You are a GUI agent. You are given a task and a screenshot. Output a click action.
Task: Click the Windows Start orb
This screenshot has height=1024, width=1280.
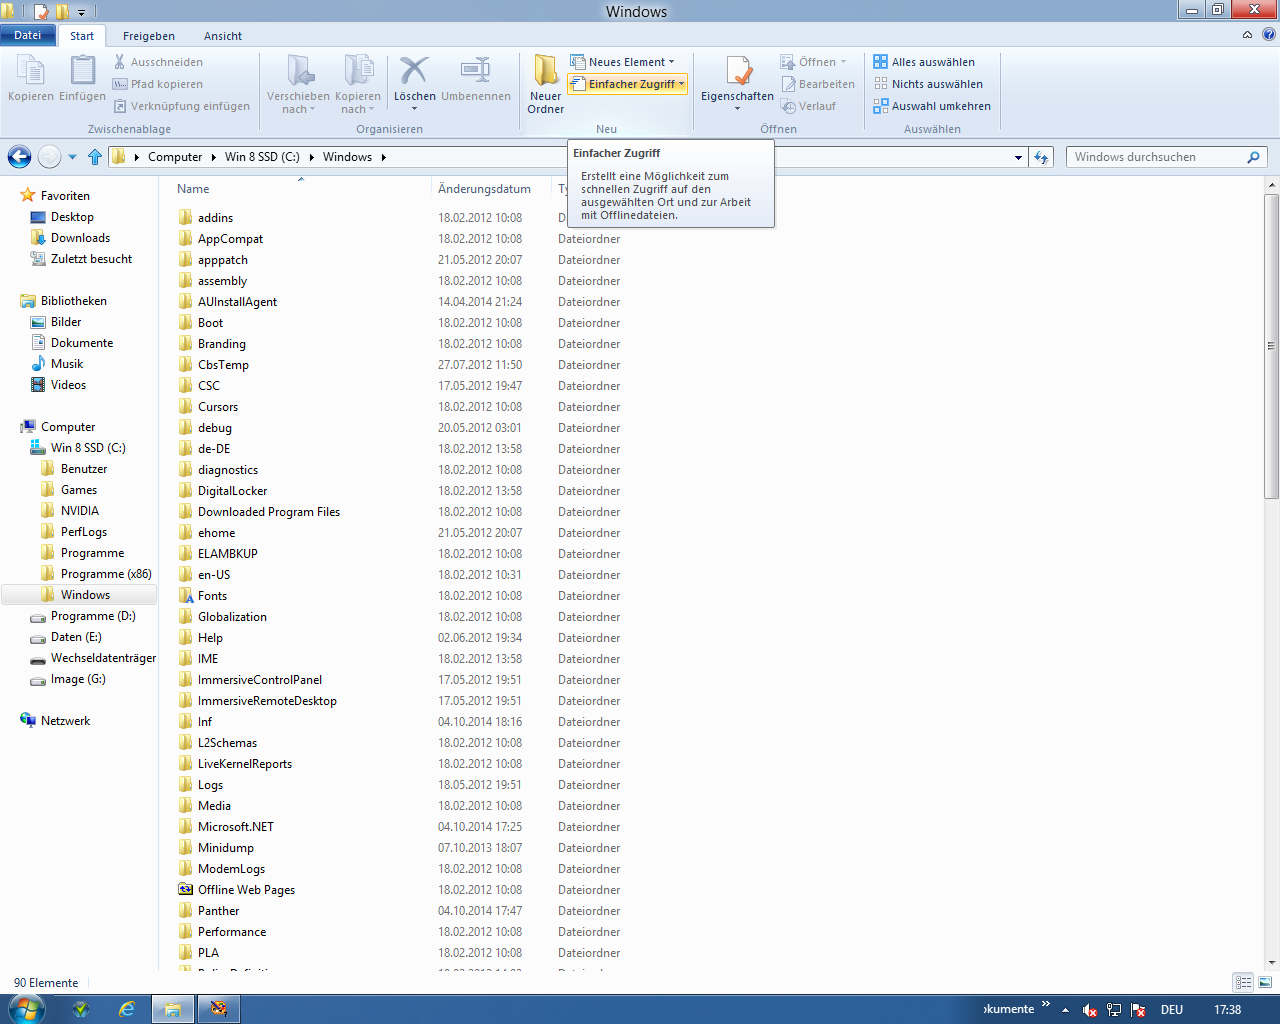pyautogui.click(x=27, y=1009)
